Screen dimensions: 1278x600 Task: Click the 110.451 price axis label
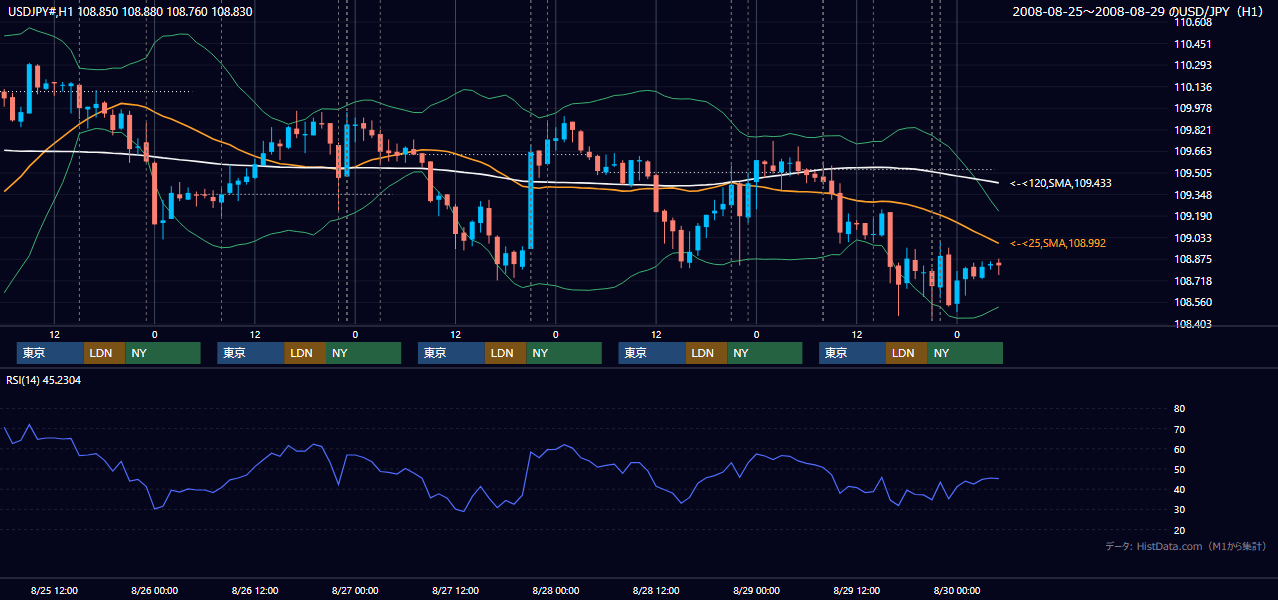click(x=1193, y=44)
